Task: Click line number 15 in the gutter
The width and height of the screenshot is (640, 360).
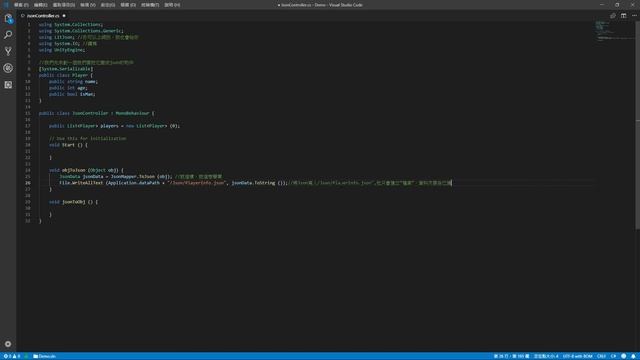Action: tap(27, 113)
